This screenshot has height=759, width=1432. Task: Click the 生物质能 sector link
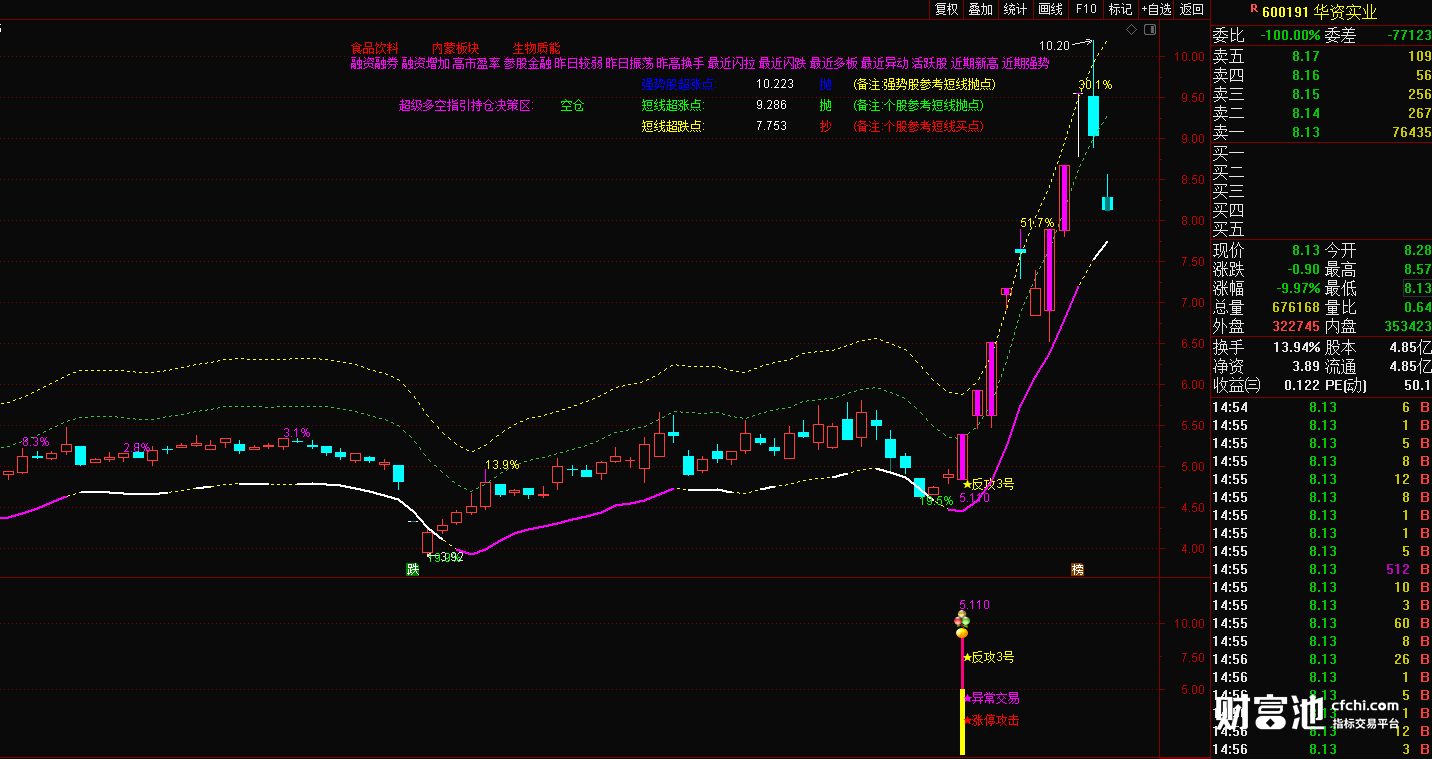pos(537,48)
